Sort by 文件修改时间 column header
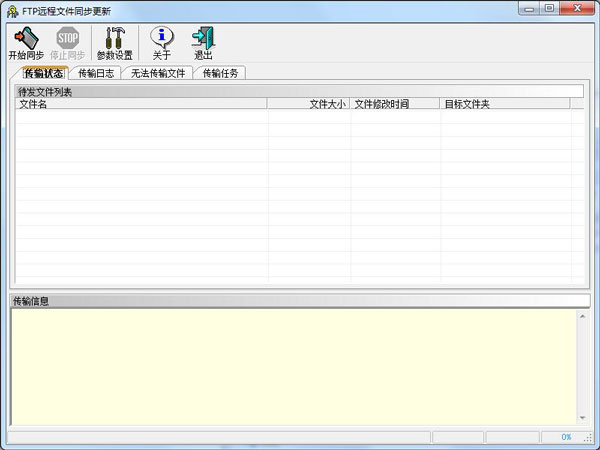This screenshot has width=600, height=450. tap(395, 104)
